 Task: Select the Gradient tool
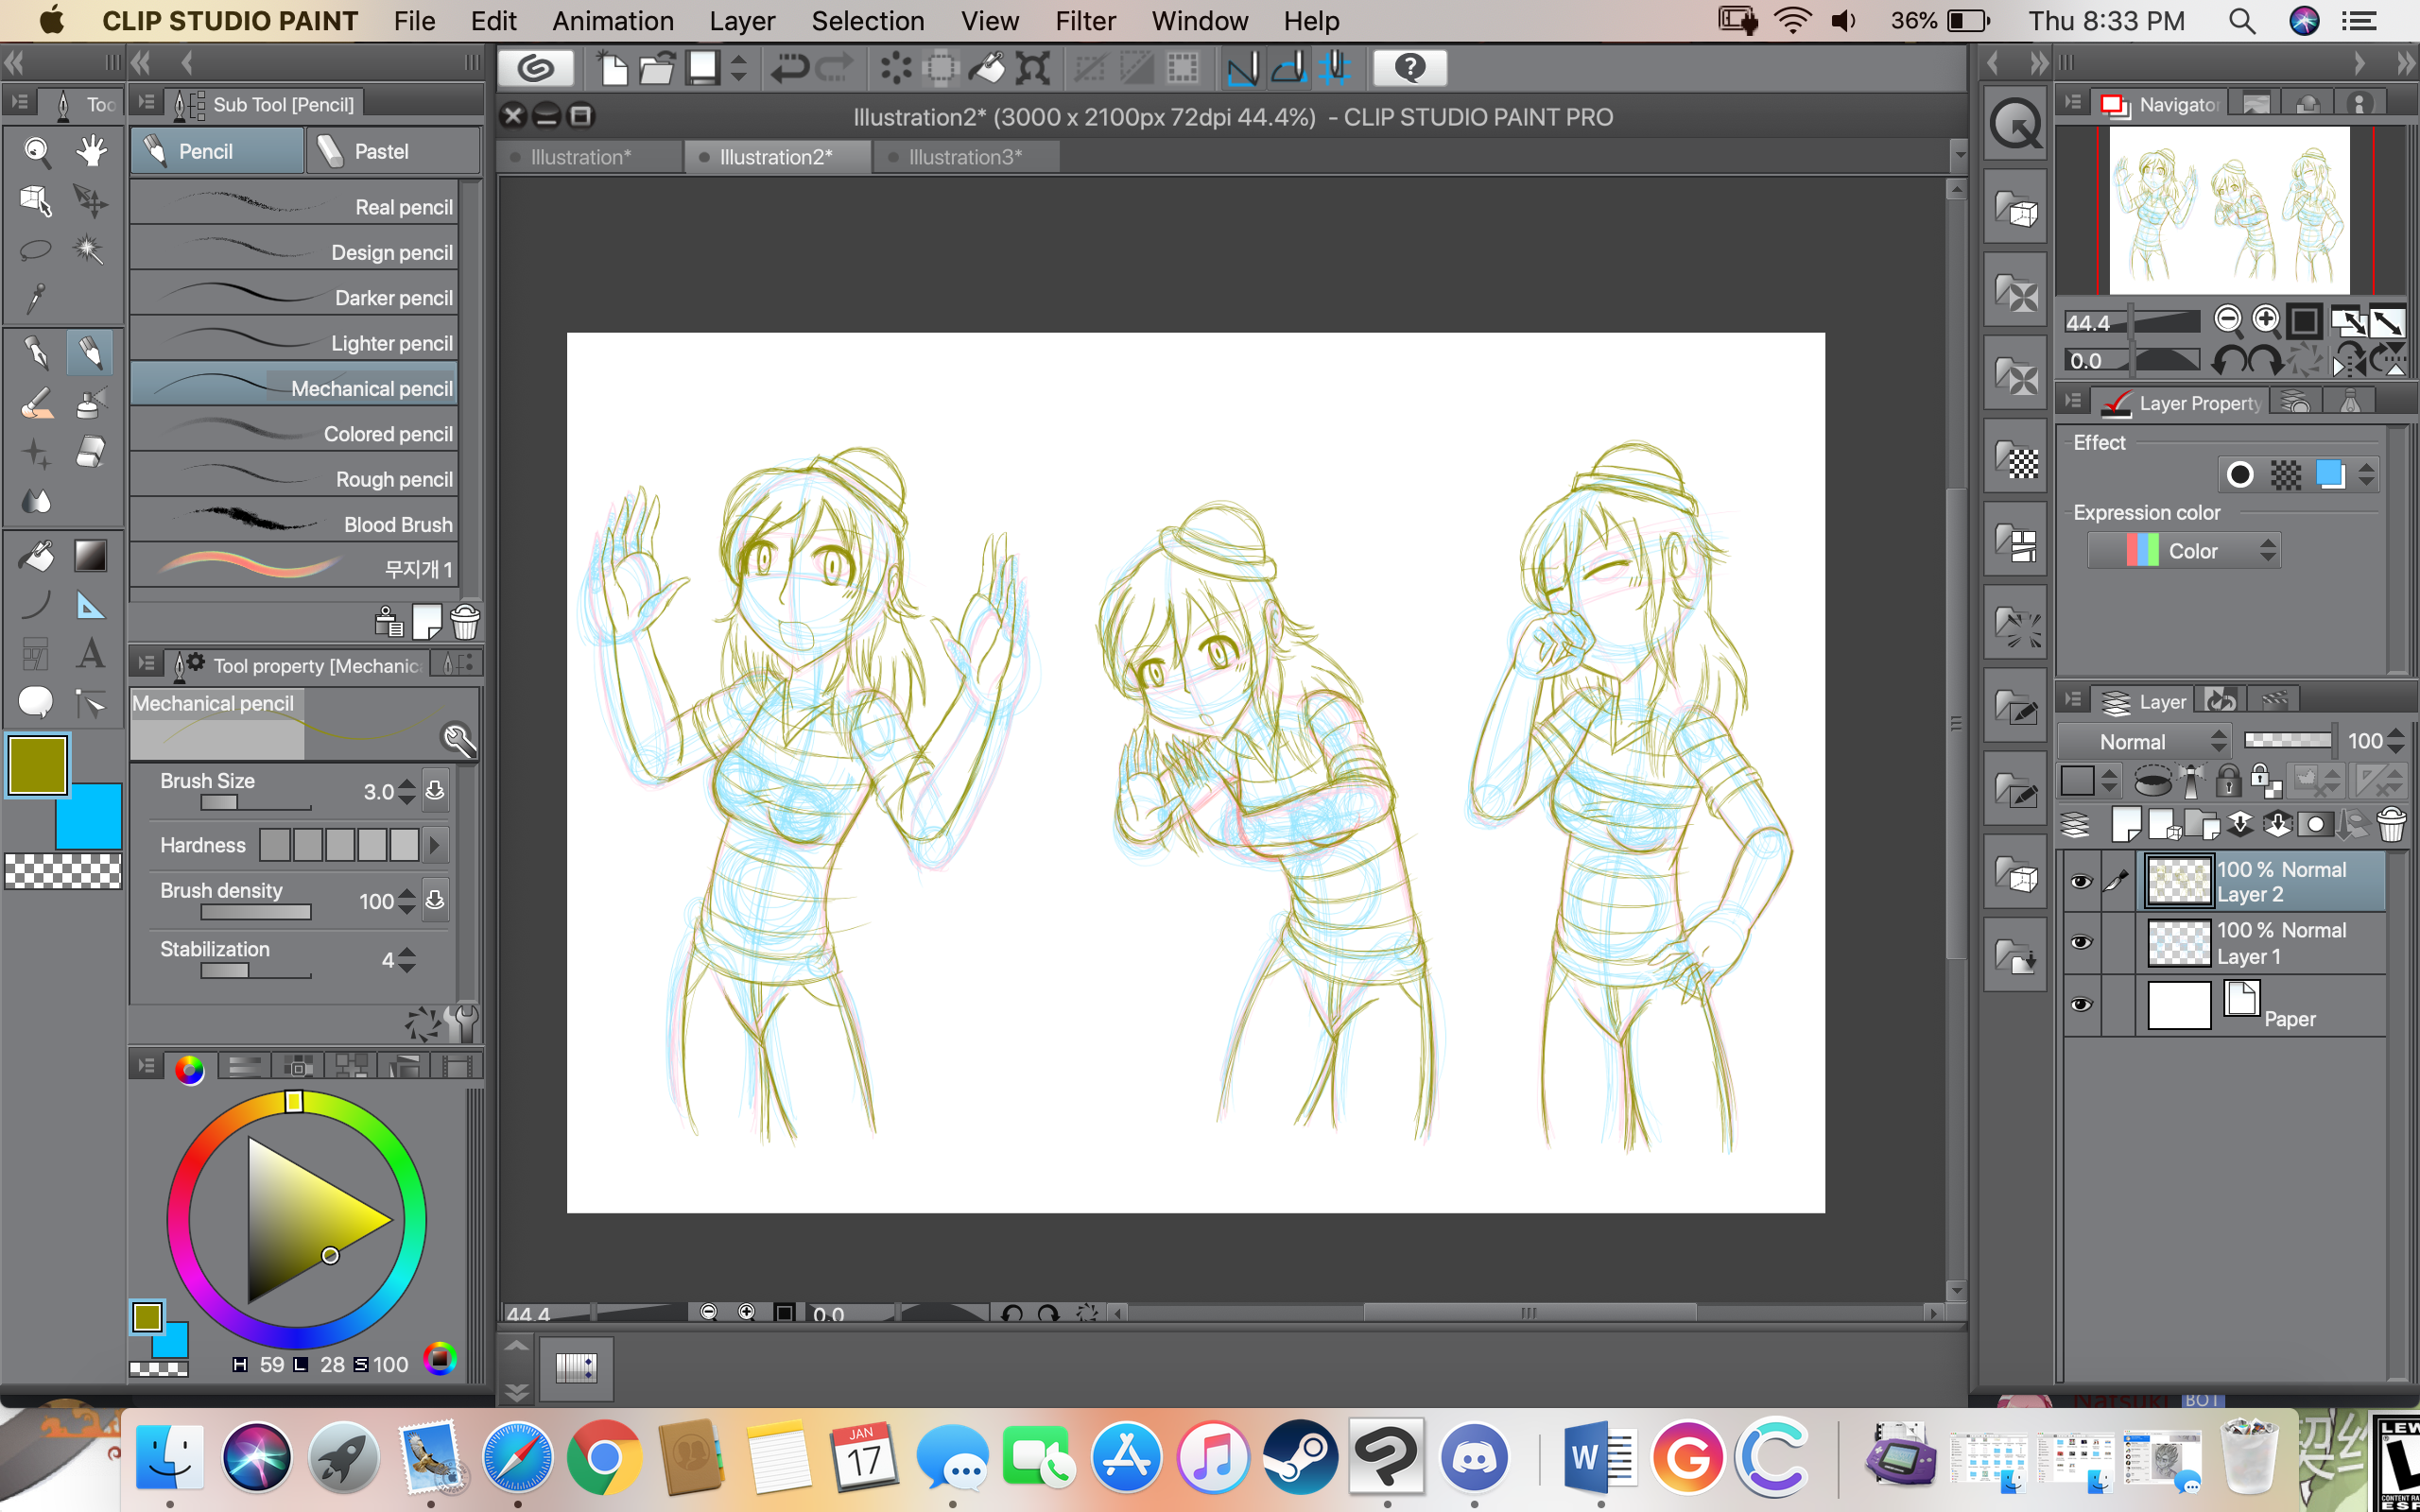point(91,556)
